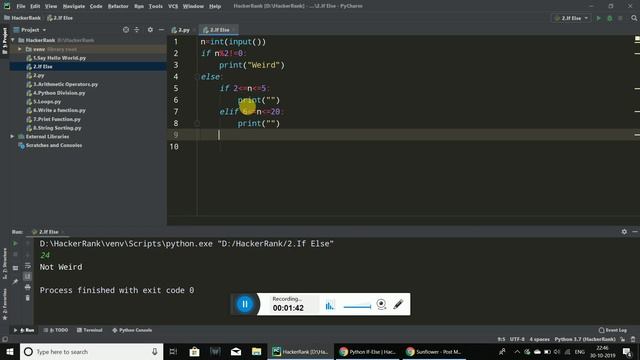This screenshot has width=640, height=360.
Task: Select 3.Arithmetic Operators.py in tree
Action: (x=62, y=84)
